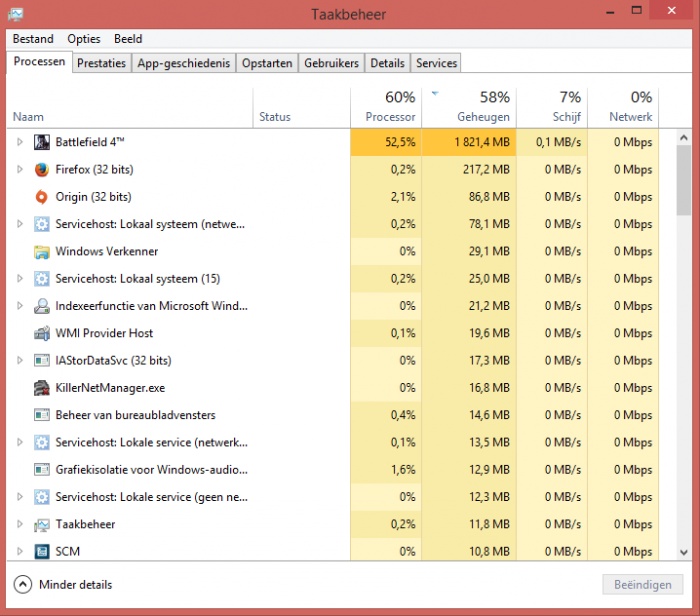Click gear icon of Servicehost: Lokale service (netwerk...
The width and height of the screenshot is (700, 616).
42,442
